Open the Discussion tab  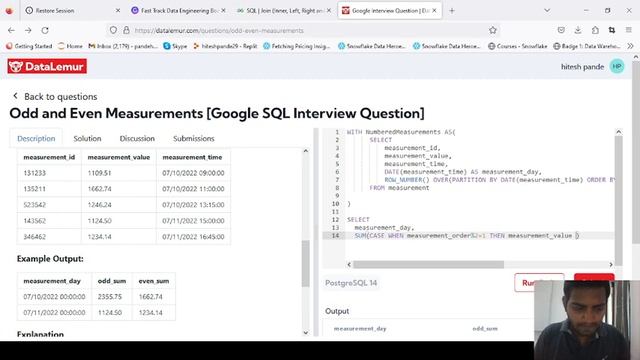tap(137, 138)
